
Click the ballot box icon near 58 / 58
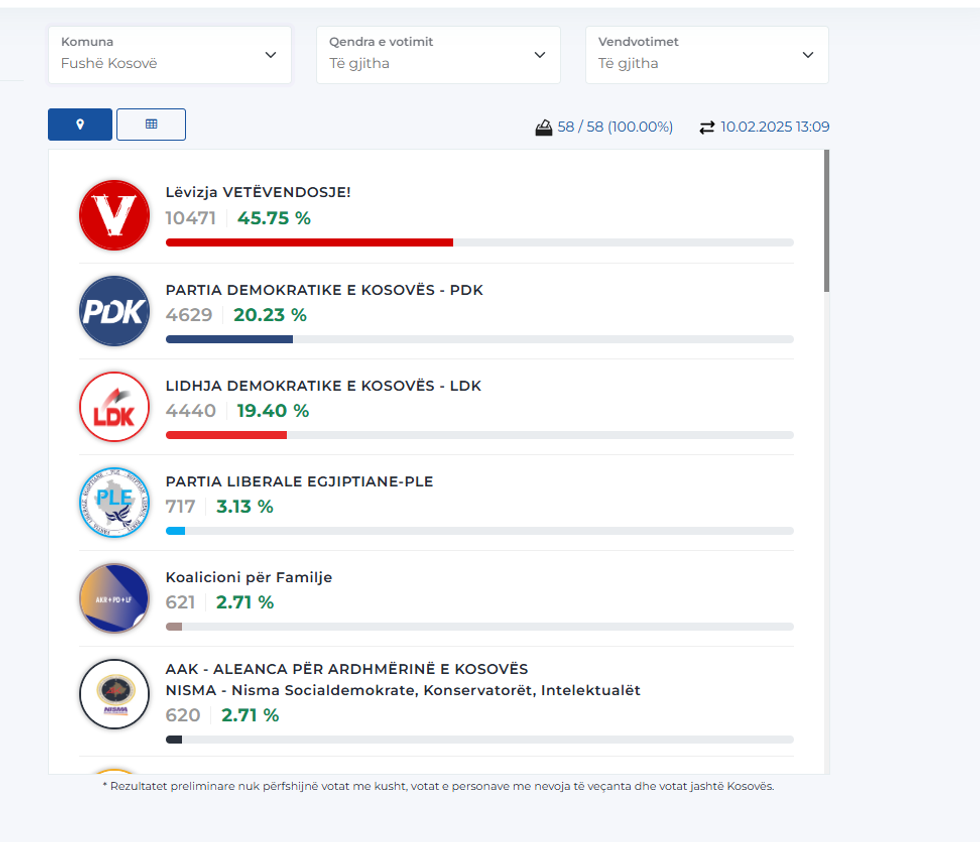pos(544,127)
